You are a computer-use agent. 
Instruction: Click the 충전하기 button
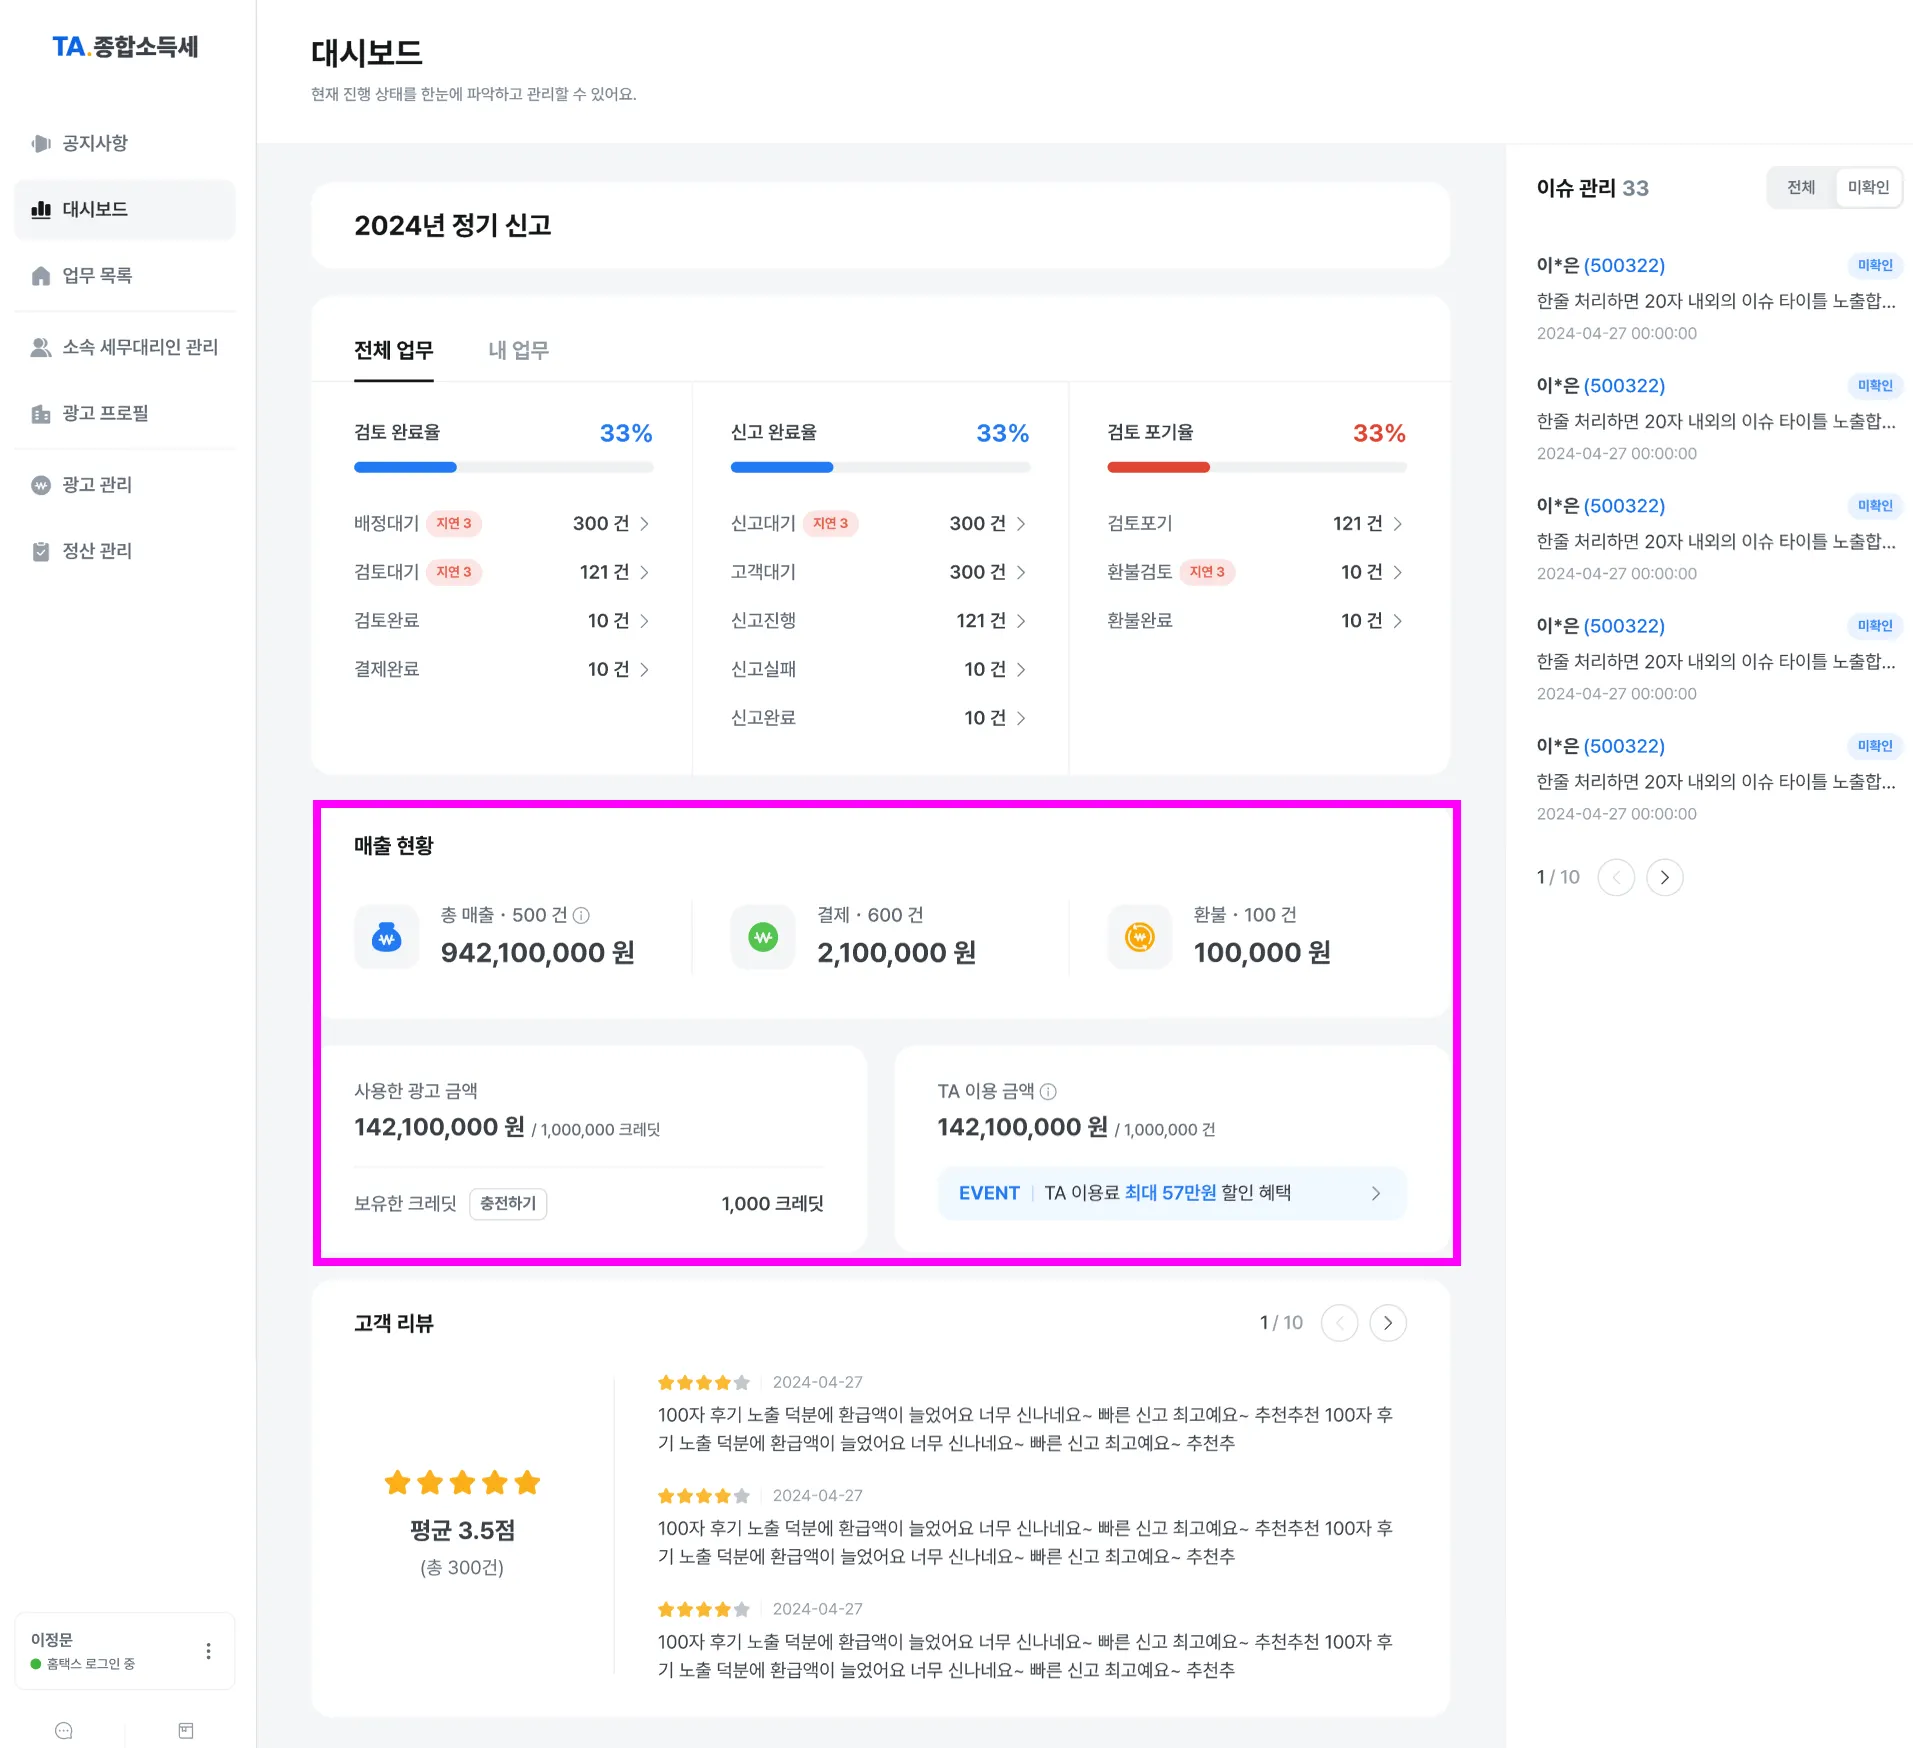point(508,1203)
